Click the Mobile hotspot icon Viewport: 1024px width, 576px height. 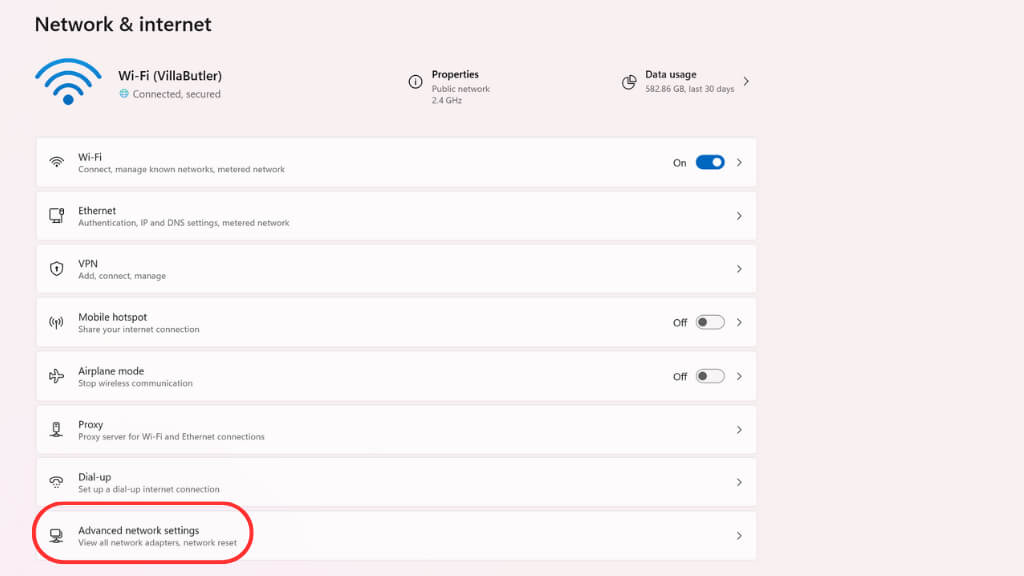57,323
